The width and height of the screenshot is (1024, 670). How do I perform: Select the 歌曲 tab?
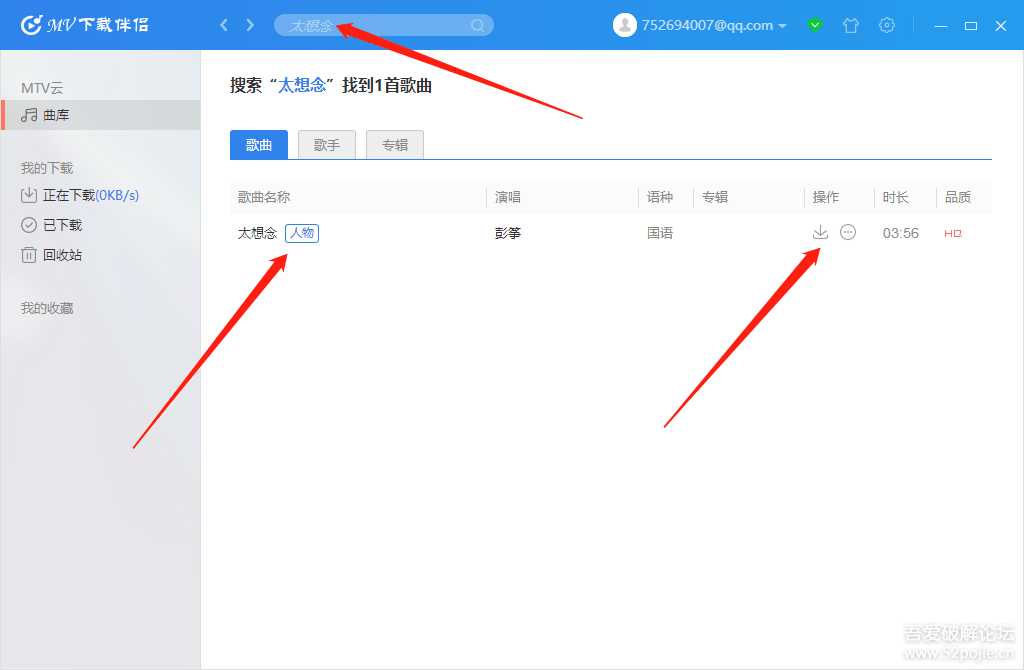coord(259,144)
